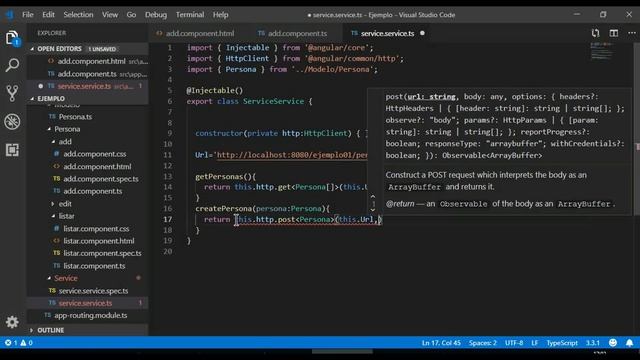Open the Debug menu
Viewport: 640px width, 360px height.
(x=156, y=15)
